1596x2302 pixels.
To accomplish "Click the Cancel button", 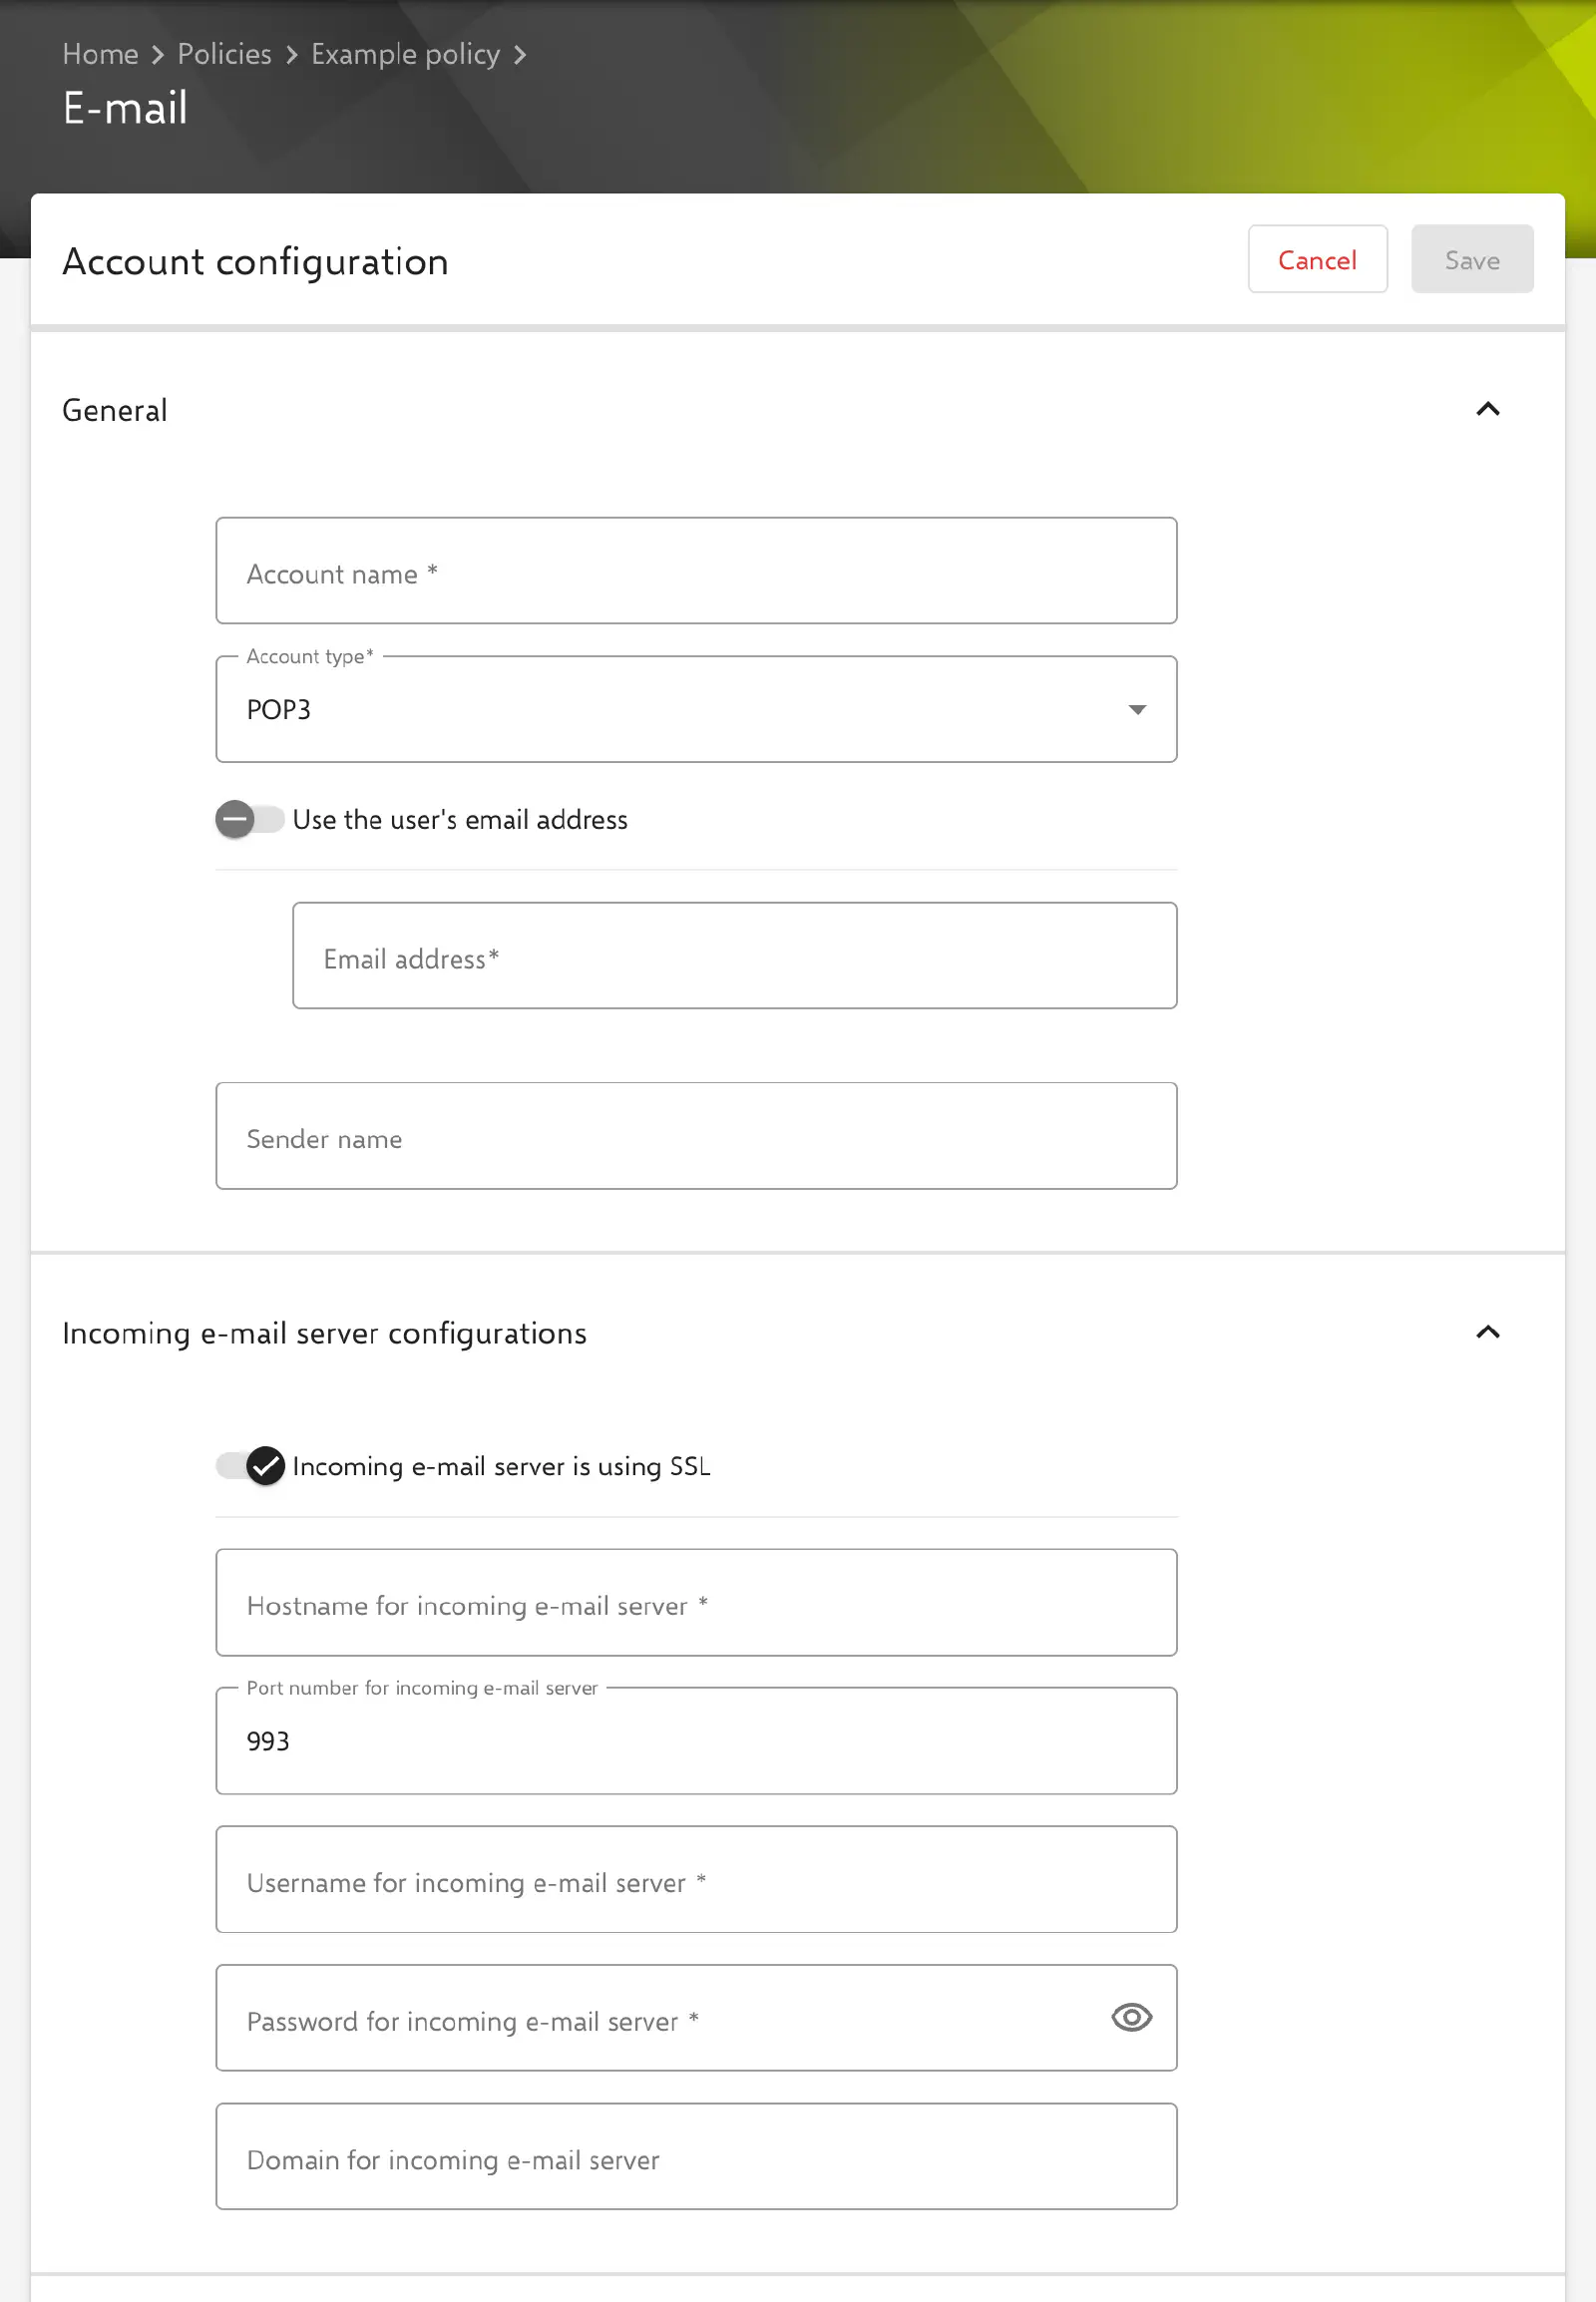I will pos(1317,259).
